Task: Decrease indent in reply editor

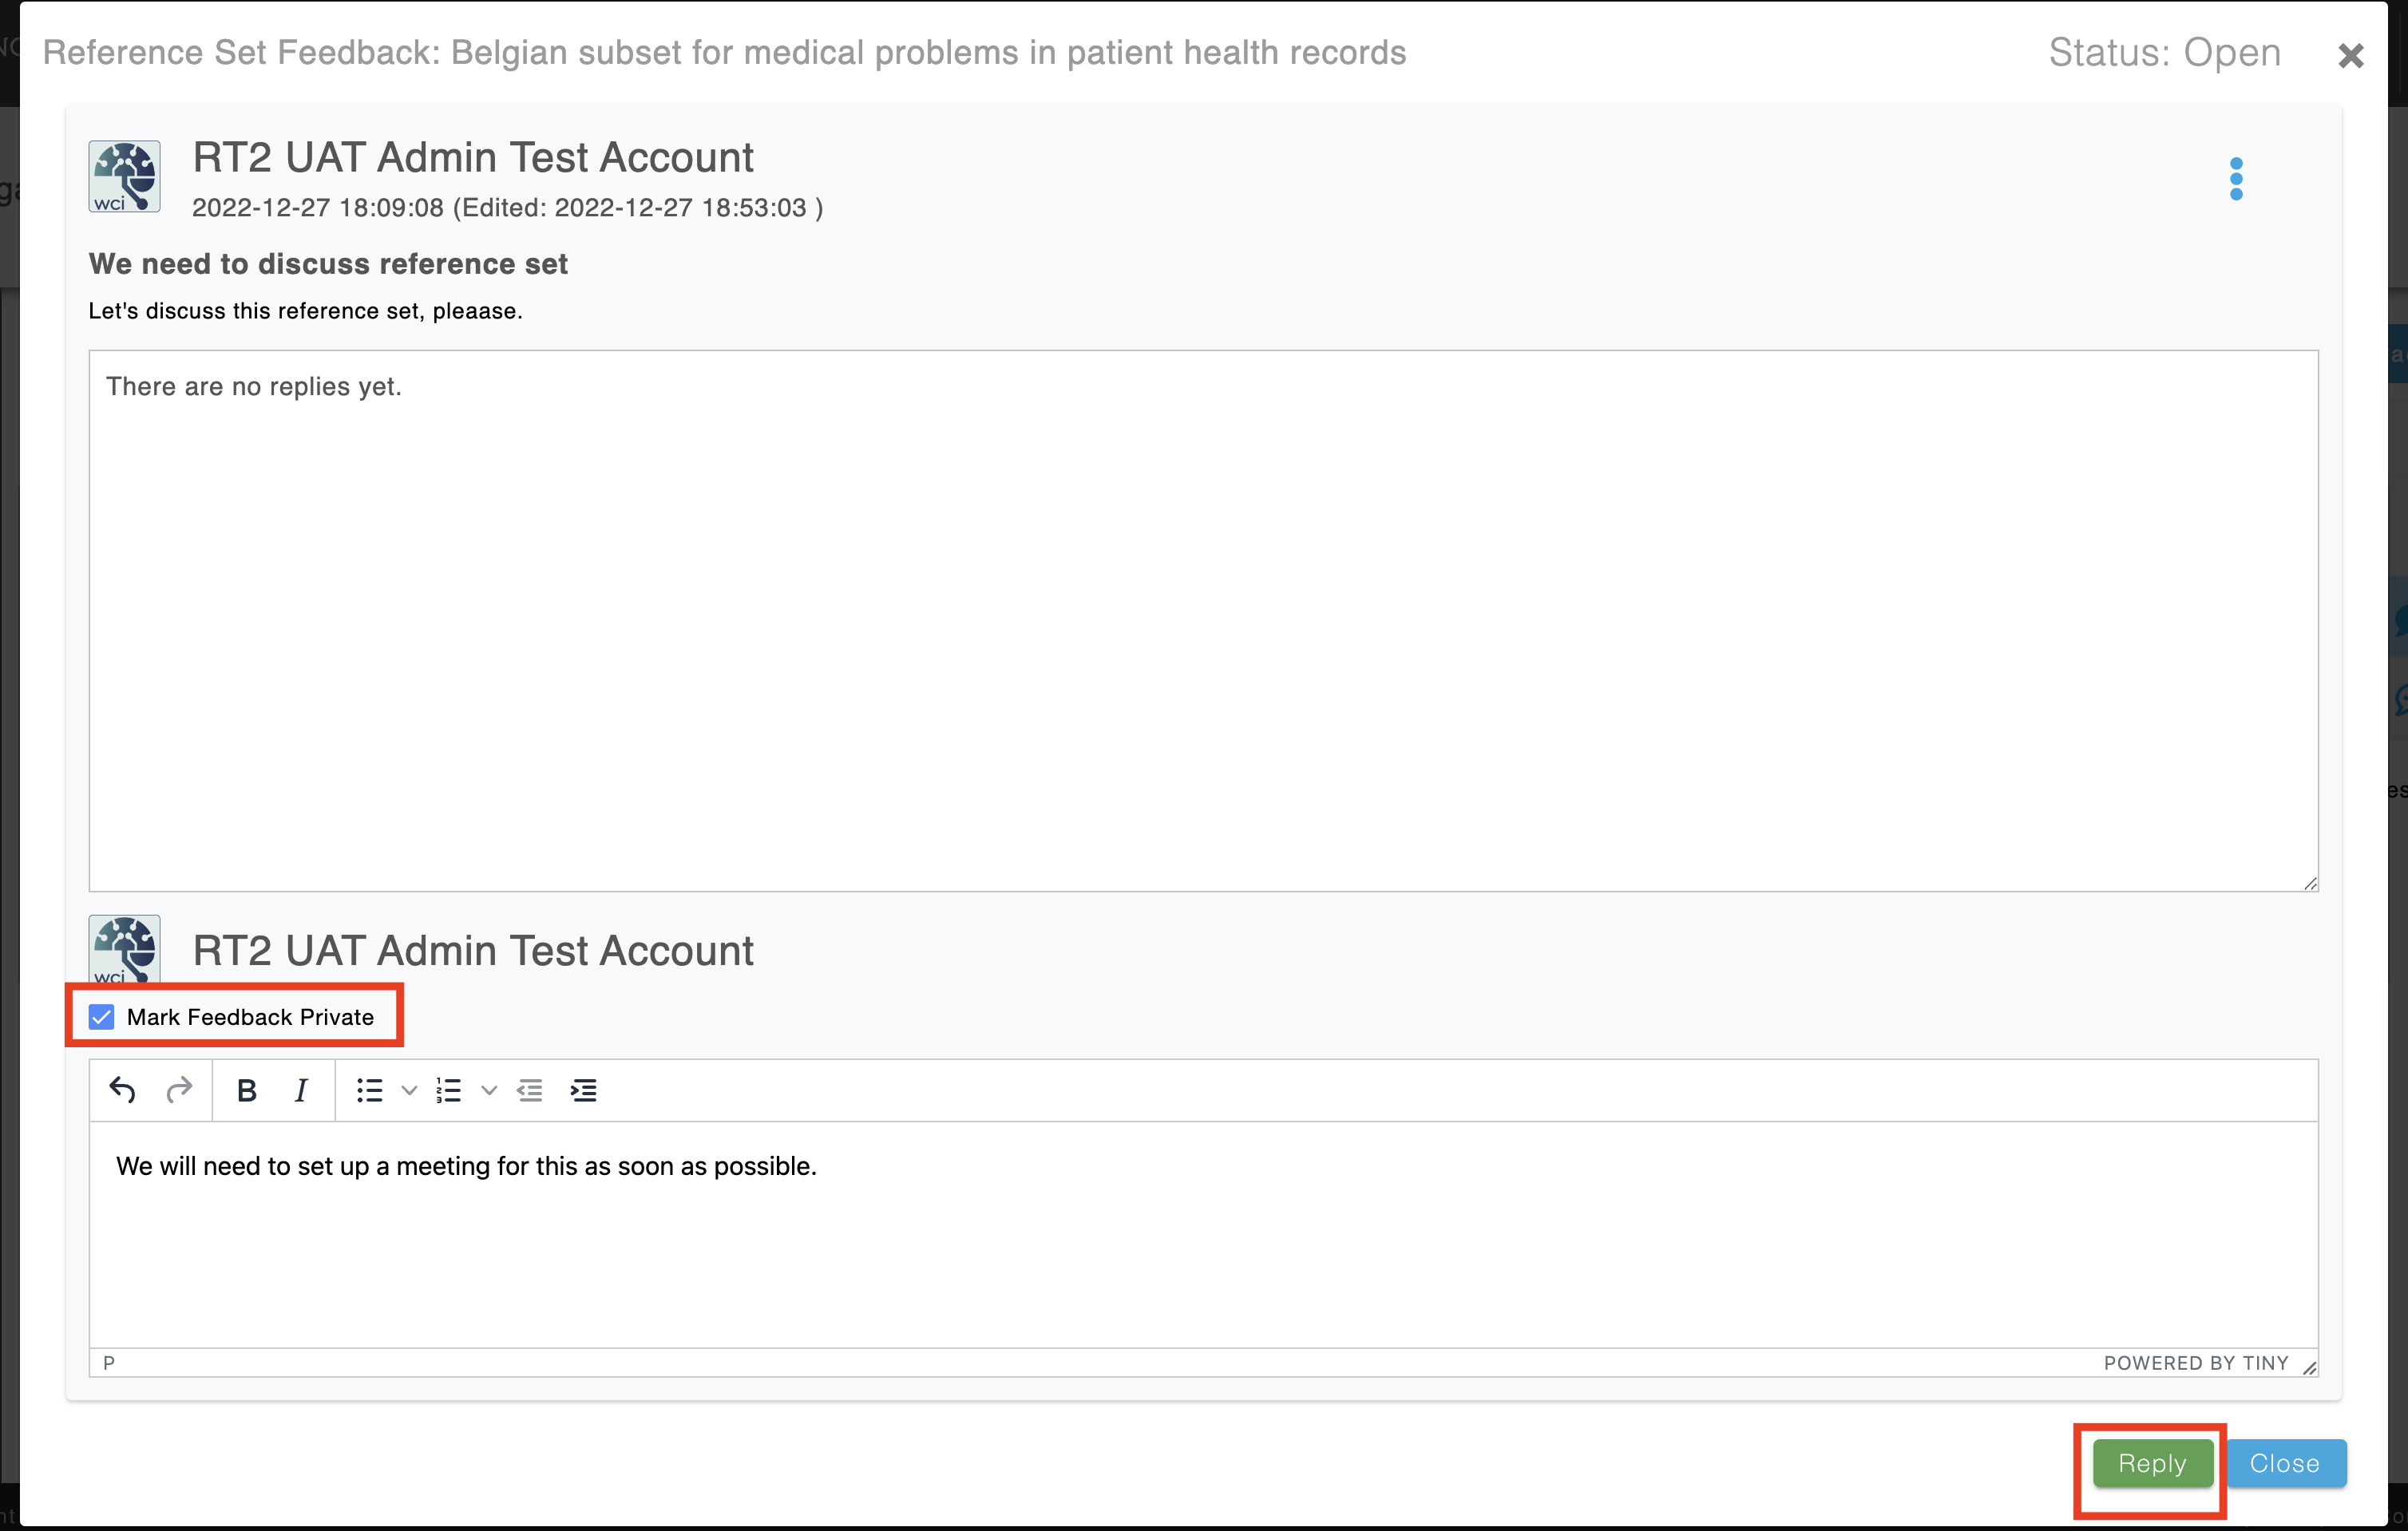Action: pos(530,1090)
